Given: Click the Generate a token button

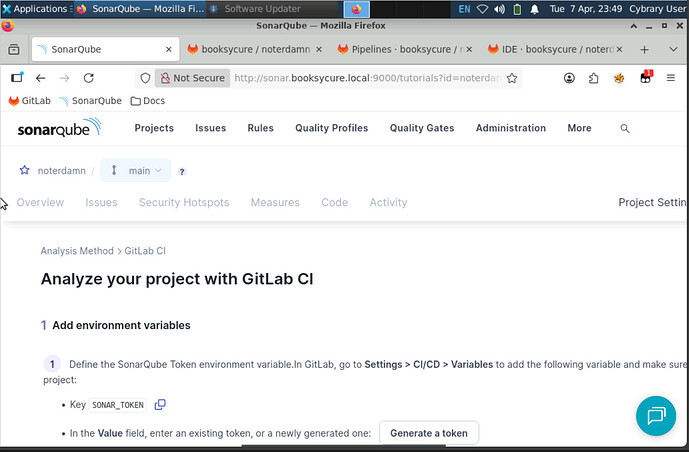Looking at the screenshot, I should (429, 433).
